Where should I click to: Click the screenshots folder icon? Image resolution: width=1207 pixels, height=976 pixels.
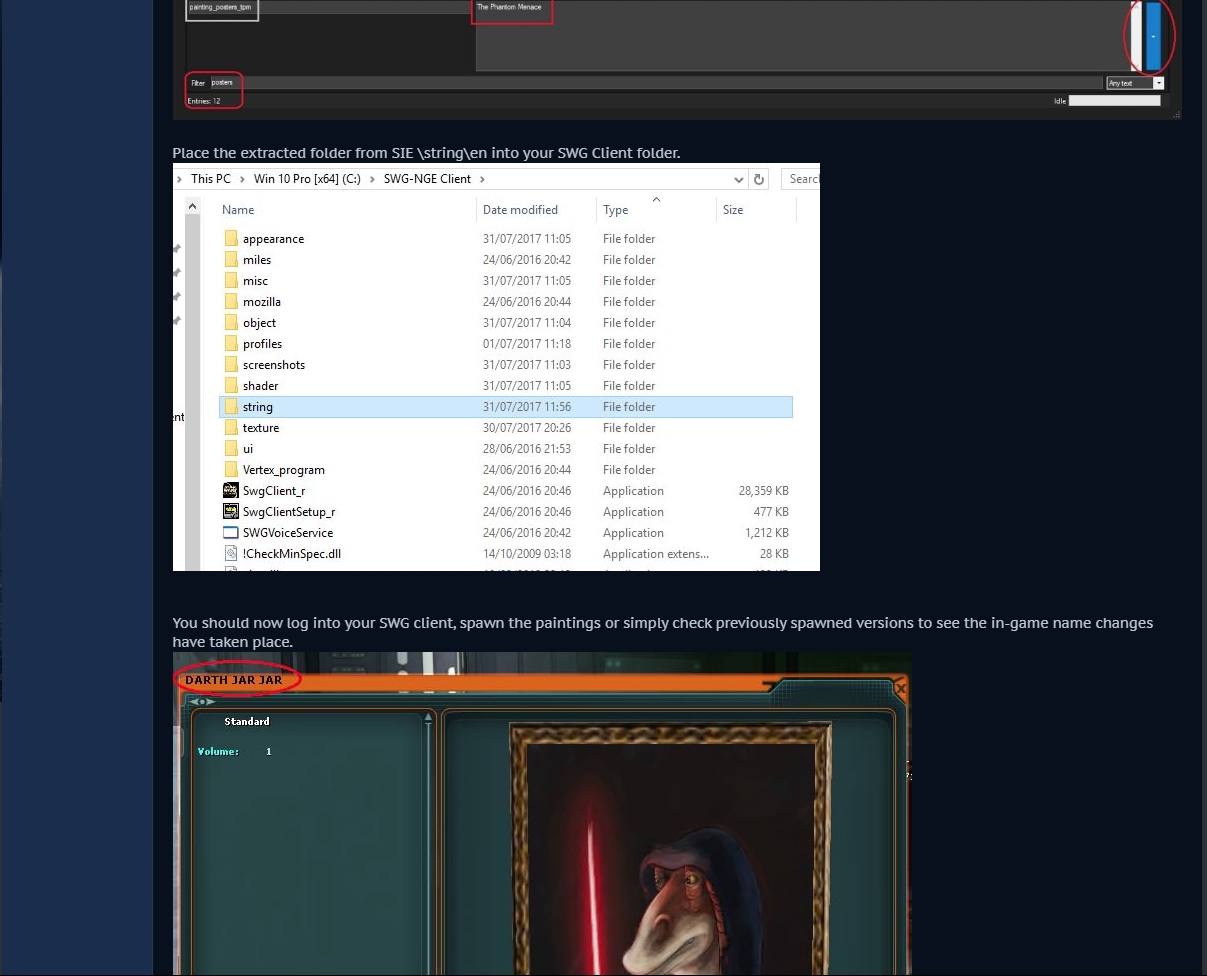pos(231,365)
